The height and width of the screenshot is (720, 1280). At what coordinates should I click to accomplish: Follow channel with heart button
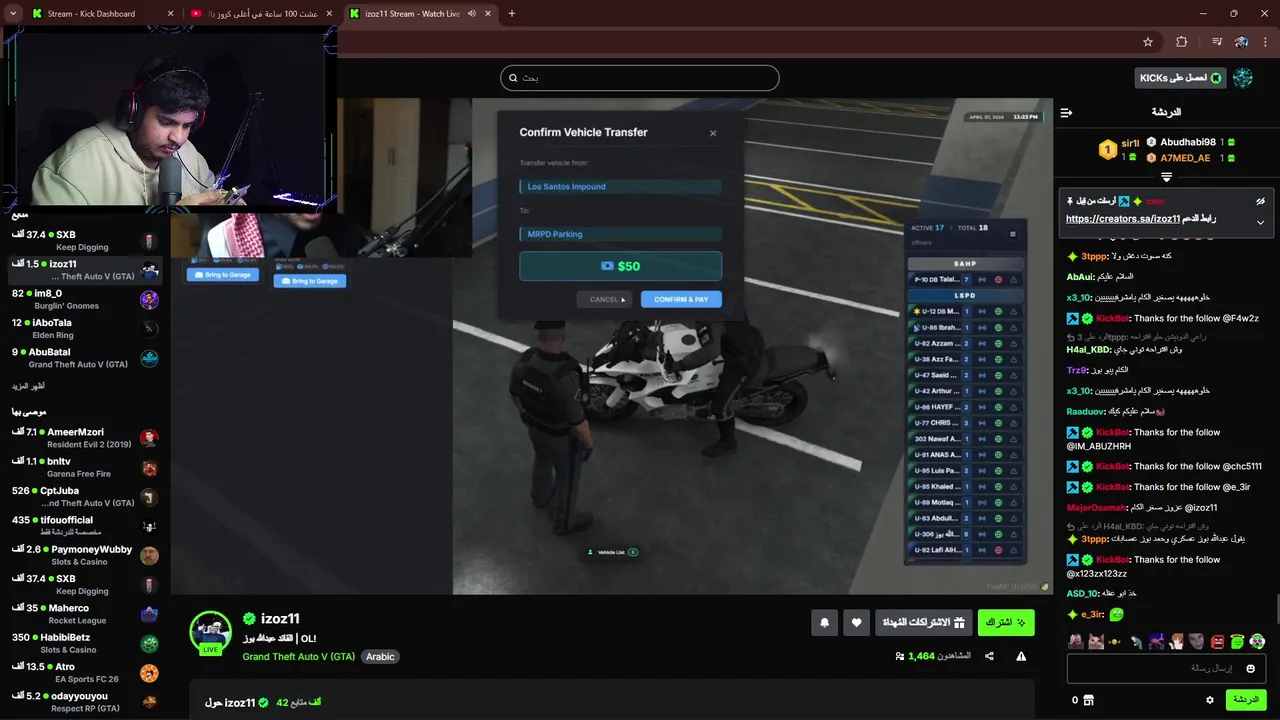(x=856, y=622)
